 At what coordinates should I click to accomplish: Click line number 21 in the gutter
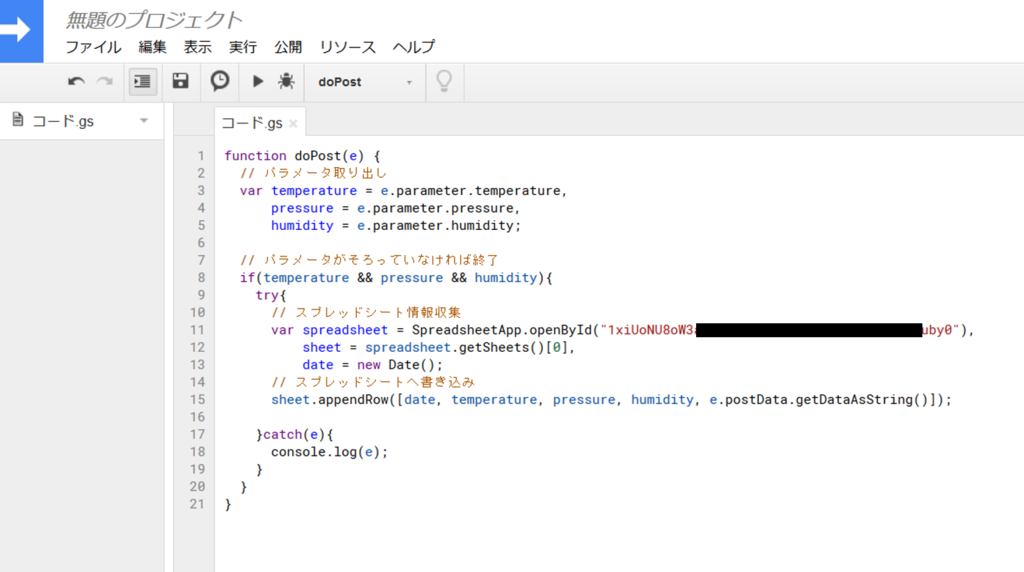197,504
